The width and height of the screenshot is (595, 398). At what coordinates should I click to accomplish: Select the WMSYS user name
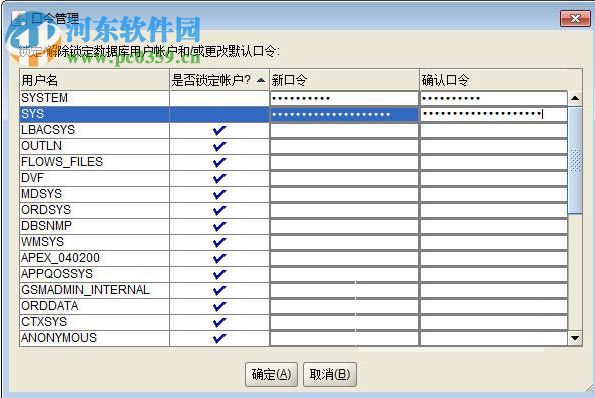pyautogui.click(x=43, y=242)
